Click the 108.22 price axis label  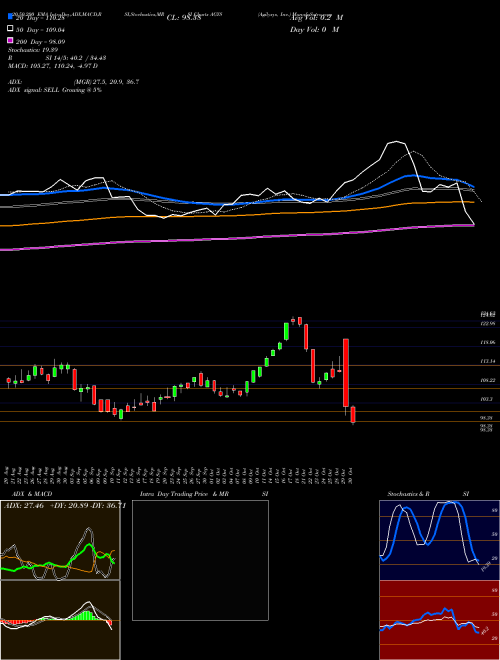[488, 380]
